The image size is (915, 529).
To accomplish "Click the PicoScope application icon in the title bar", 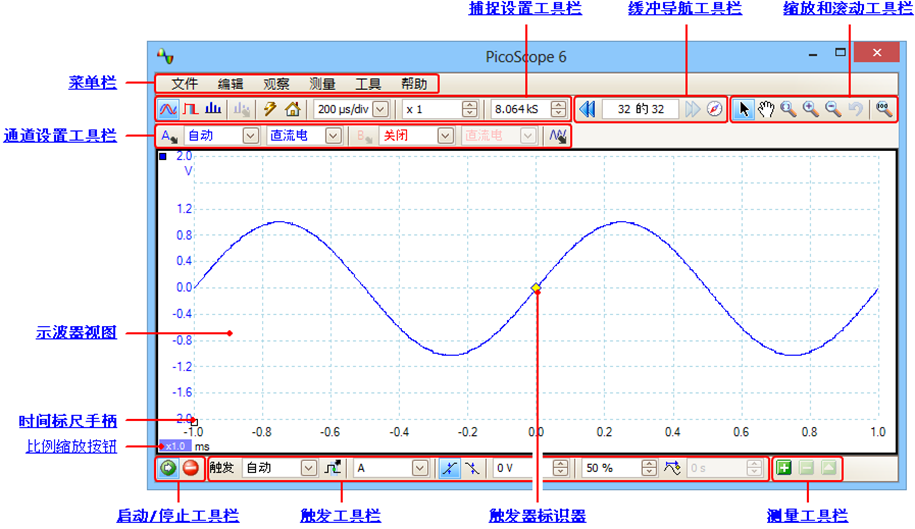I will 166,56.
